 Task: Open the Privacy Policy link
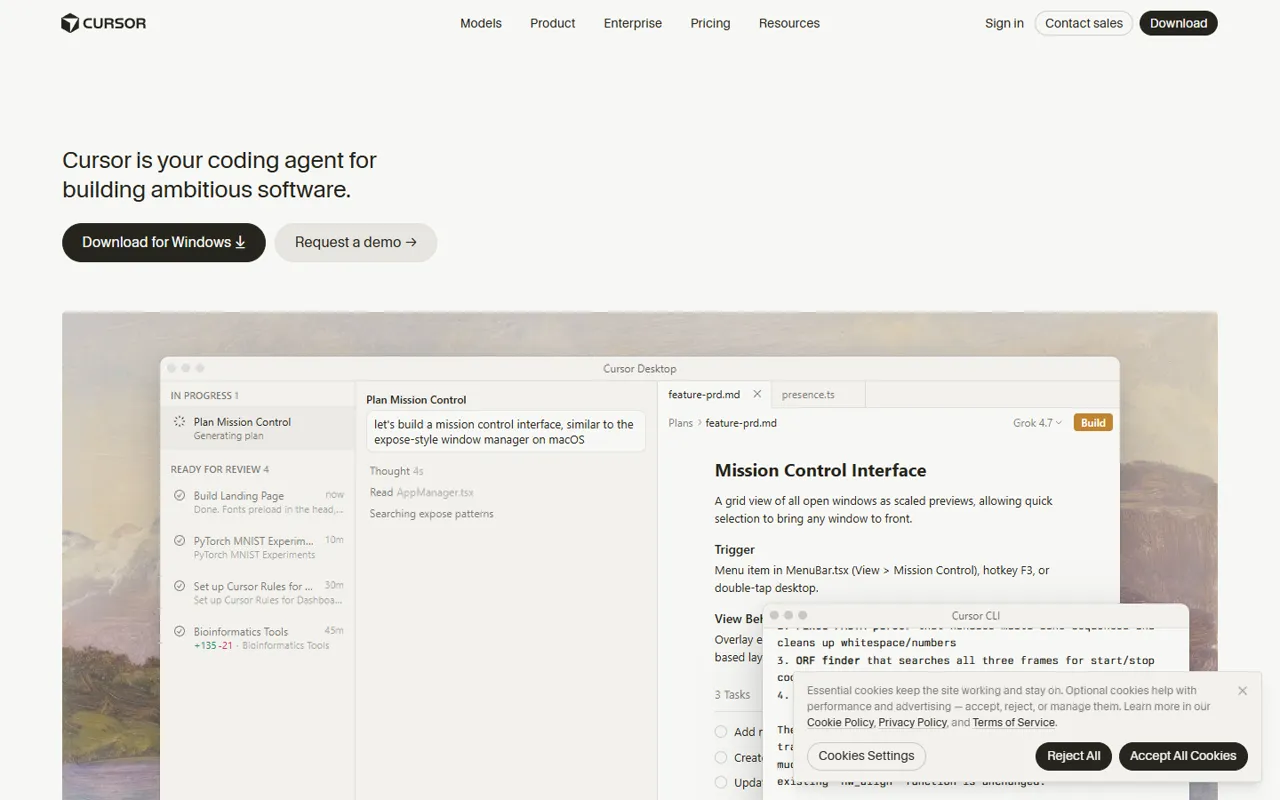click(912, 722)
